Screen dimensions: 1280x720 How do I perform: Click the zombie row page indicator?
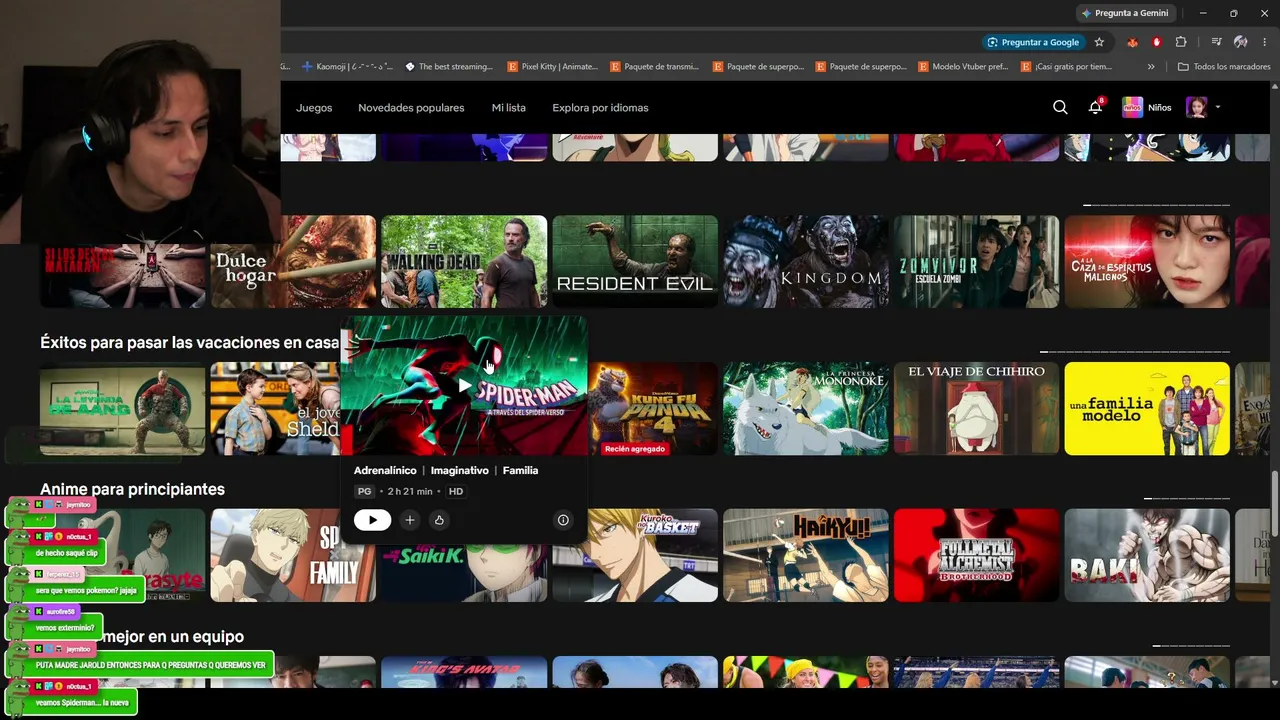[1157, 205]
